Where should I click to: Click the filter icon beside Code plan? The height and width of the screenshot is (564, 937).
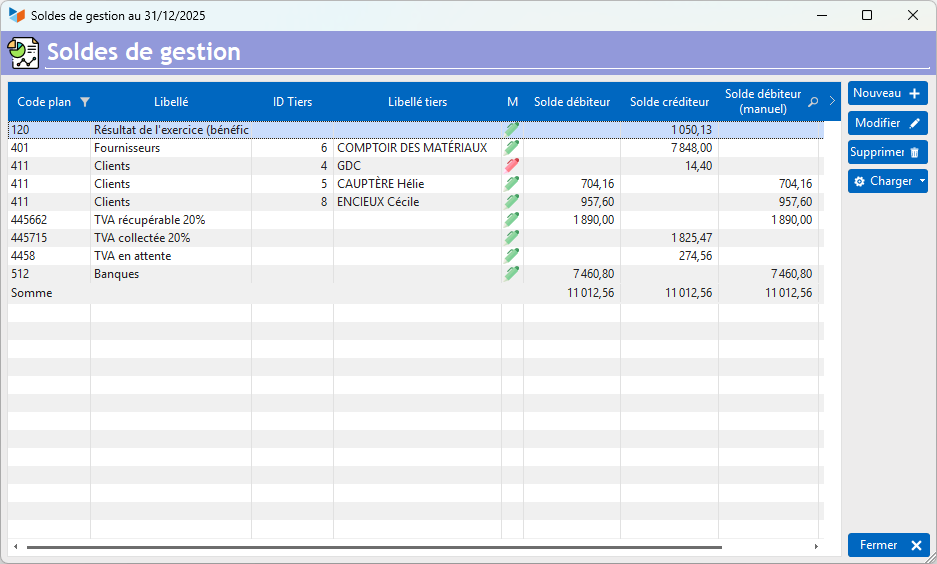click(x=85, y=102)
